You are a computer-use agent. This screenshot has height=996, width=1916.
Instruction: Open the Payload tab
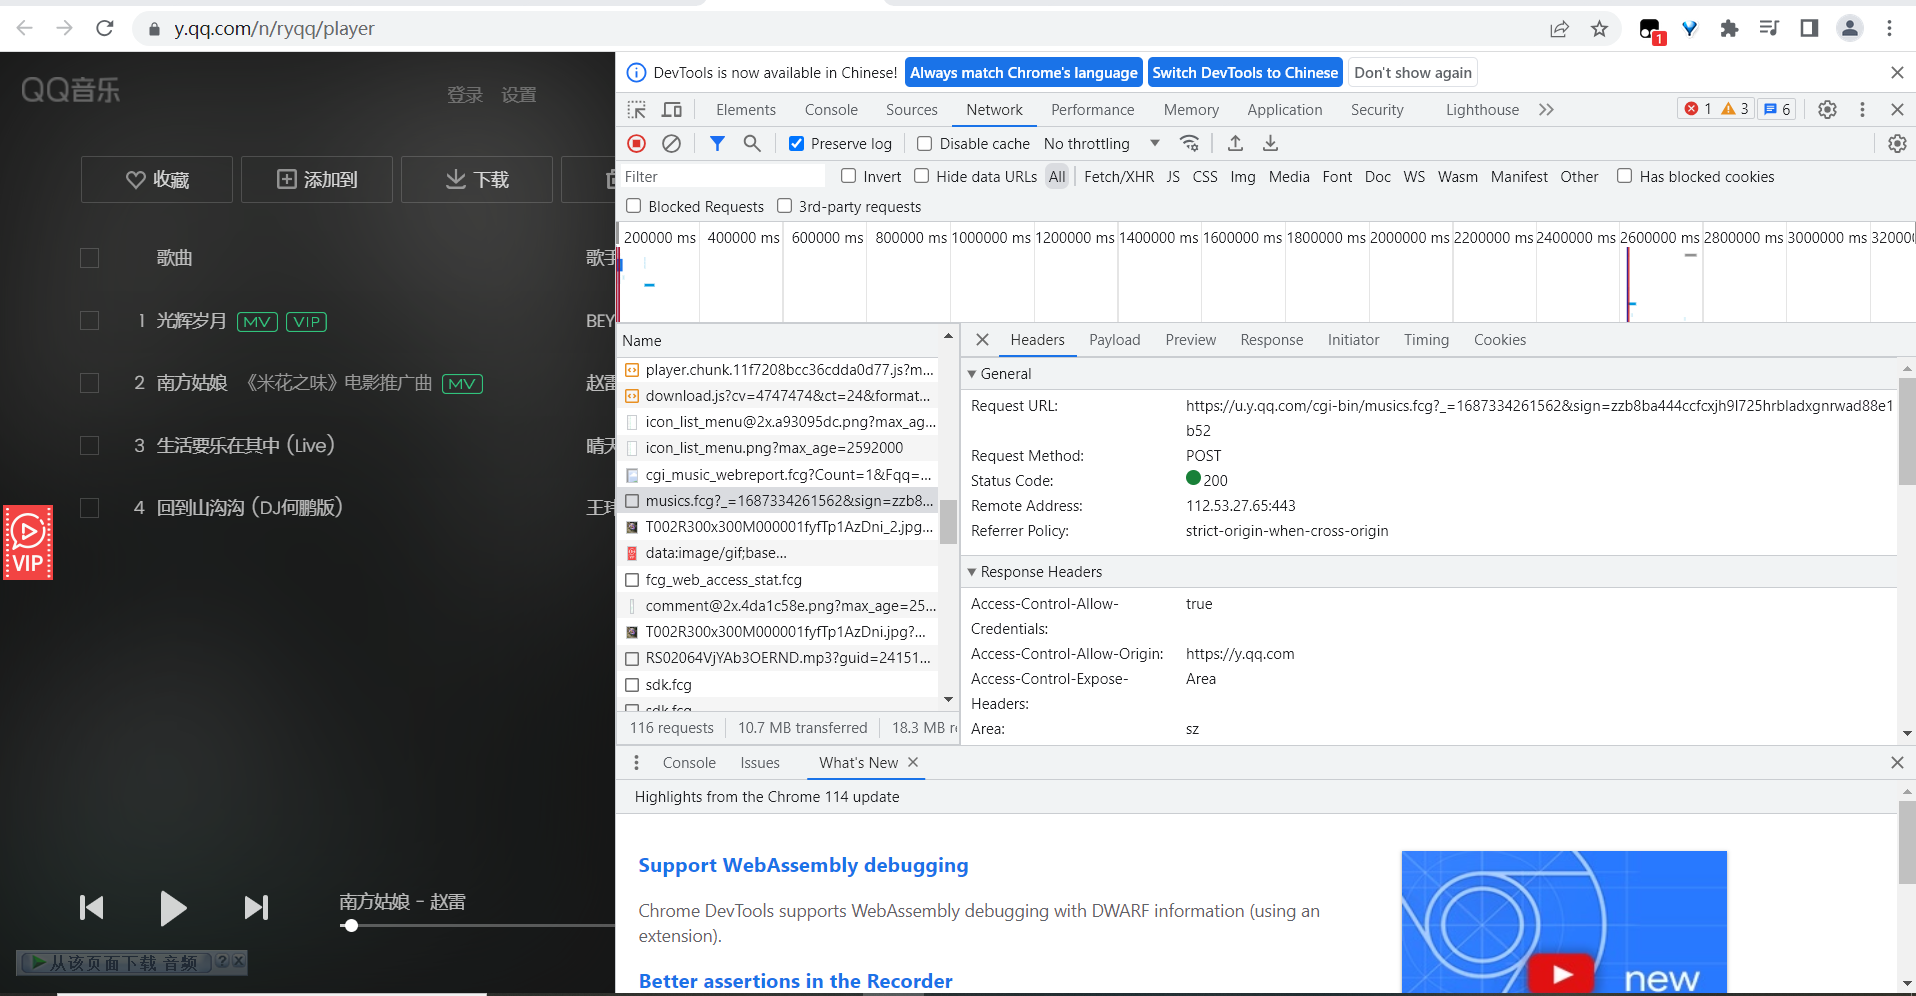click(x=1115, y=340)
